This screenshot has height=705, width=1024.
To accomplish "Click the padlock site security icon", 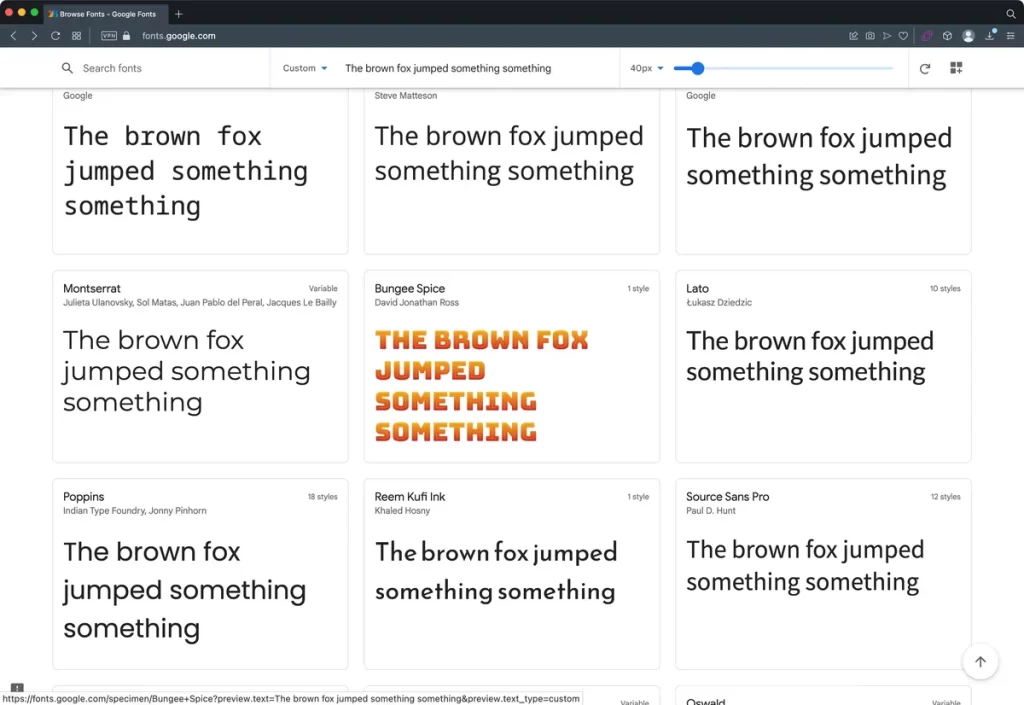I will click(x=127, y=36).
